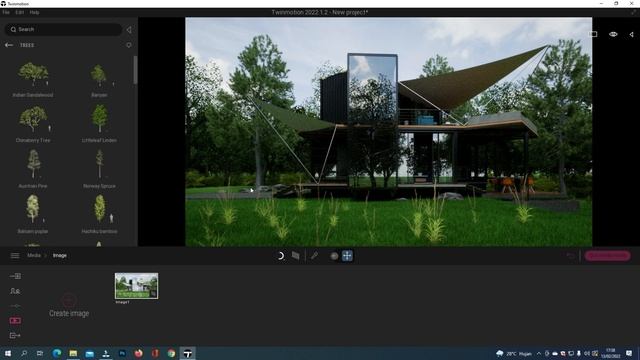Screen dimensions: 640x360
Task: Open Office icon on taskbar
Action: [155, 353]
